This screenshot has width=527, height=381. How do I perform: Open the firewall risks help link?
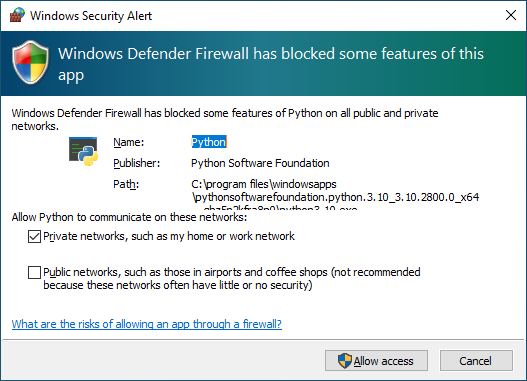[x=147, y=324]
